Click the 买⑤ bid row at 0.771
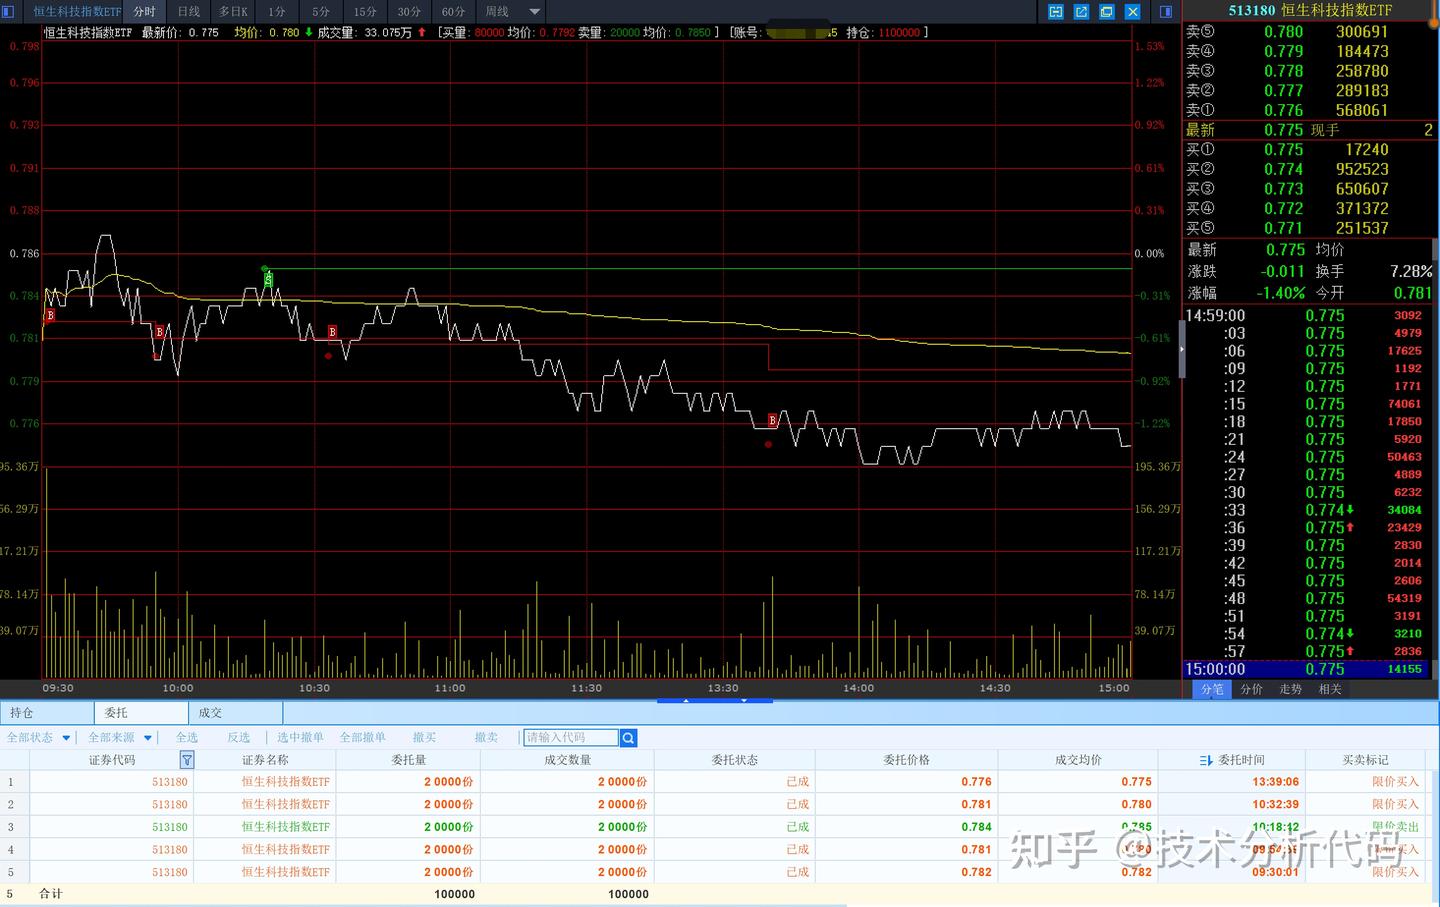This screenshot has height=907, width=1440. (1309, 228)
